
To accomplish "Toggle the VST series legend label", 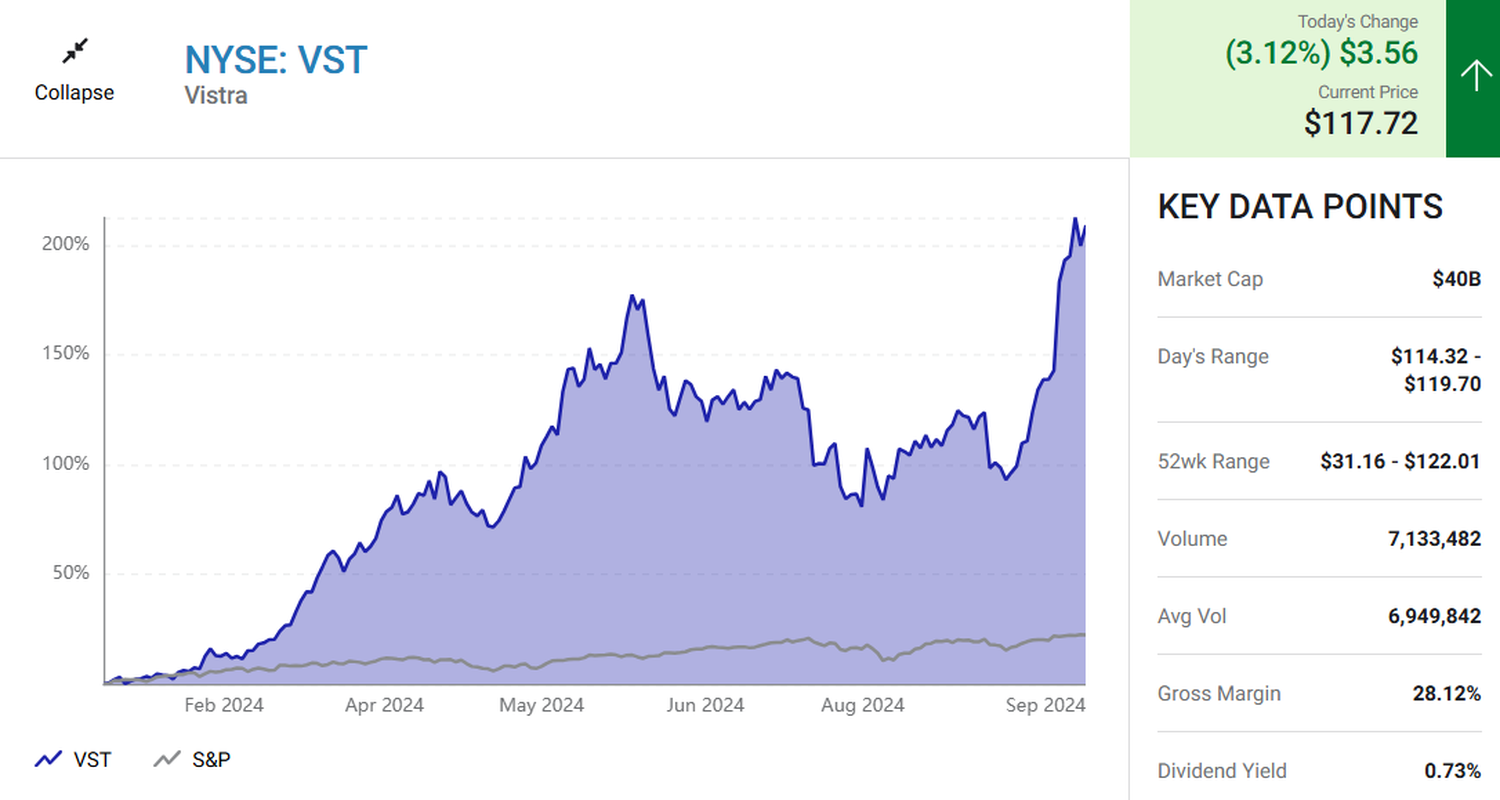I will tap(92, 760).
